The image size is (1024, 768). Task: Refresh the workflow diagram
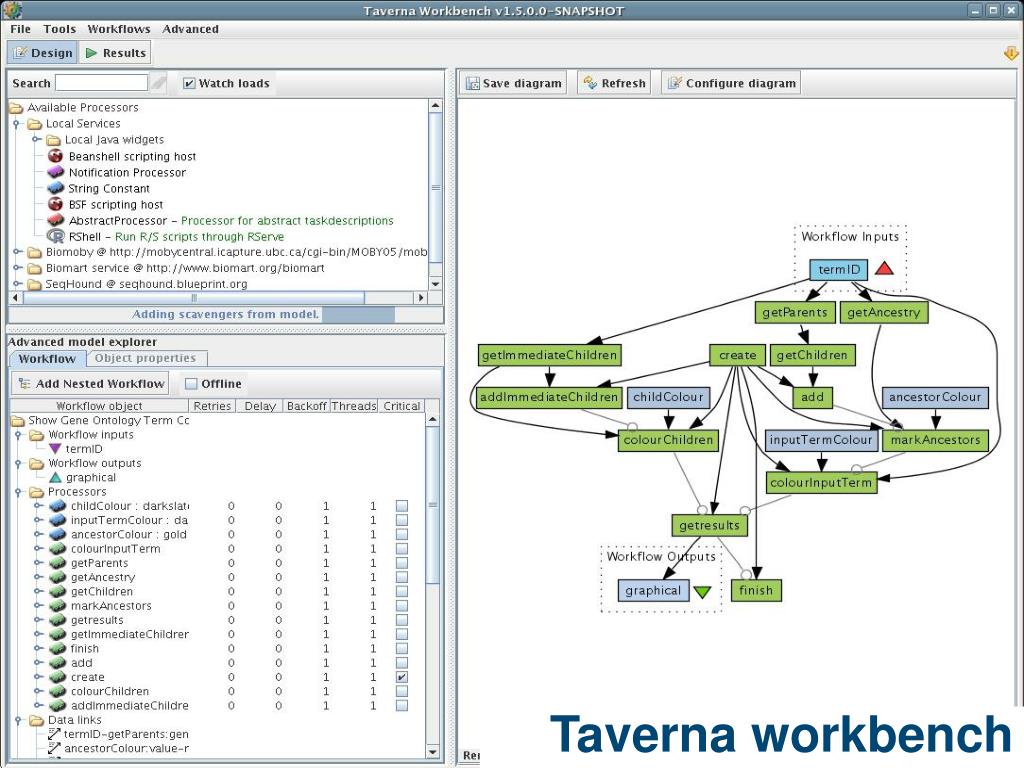[615, 83]
